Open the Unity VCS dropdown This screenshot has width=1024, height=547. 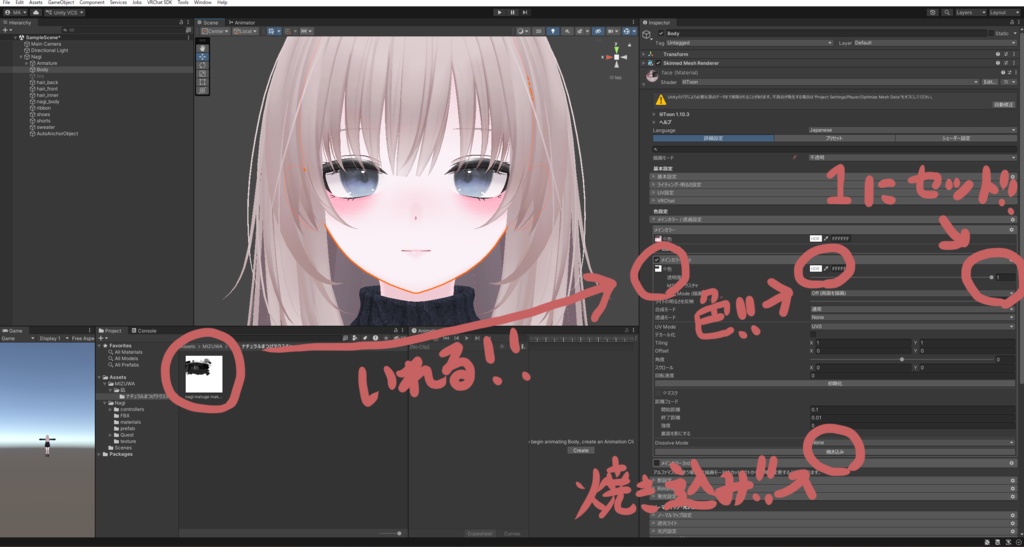64,12
